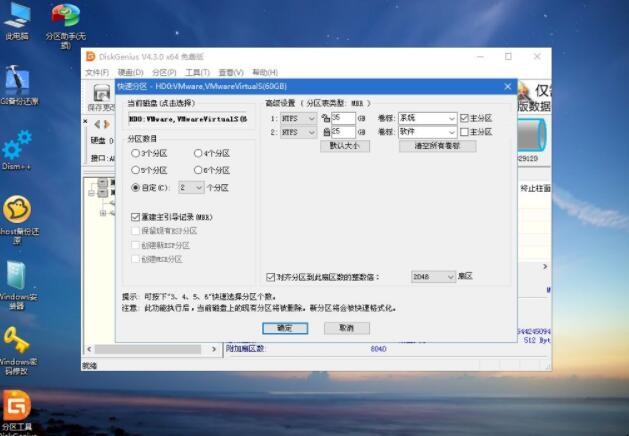Click left arrow of bottom horizontal scrollbar
The image size is (629, 436).
pos(89,349)
